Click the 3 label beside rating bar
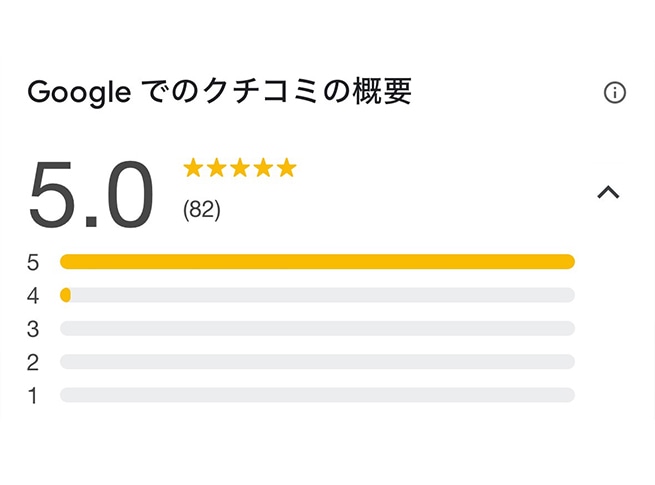This screenshot has width=655, height=485. pos(33,329)
